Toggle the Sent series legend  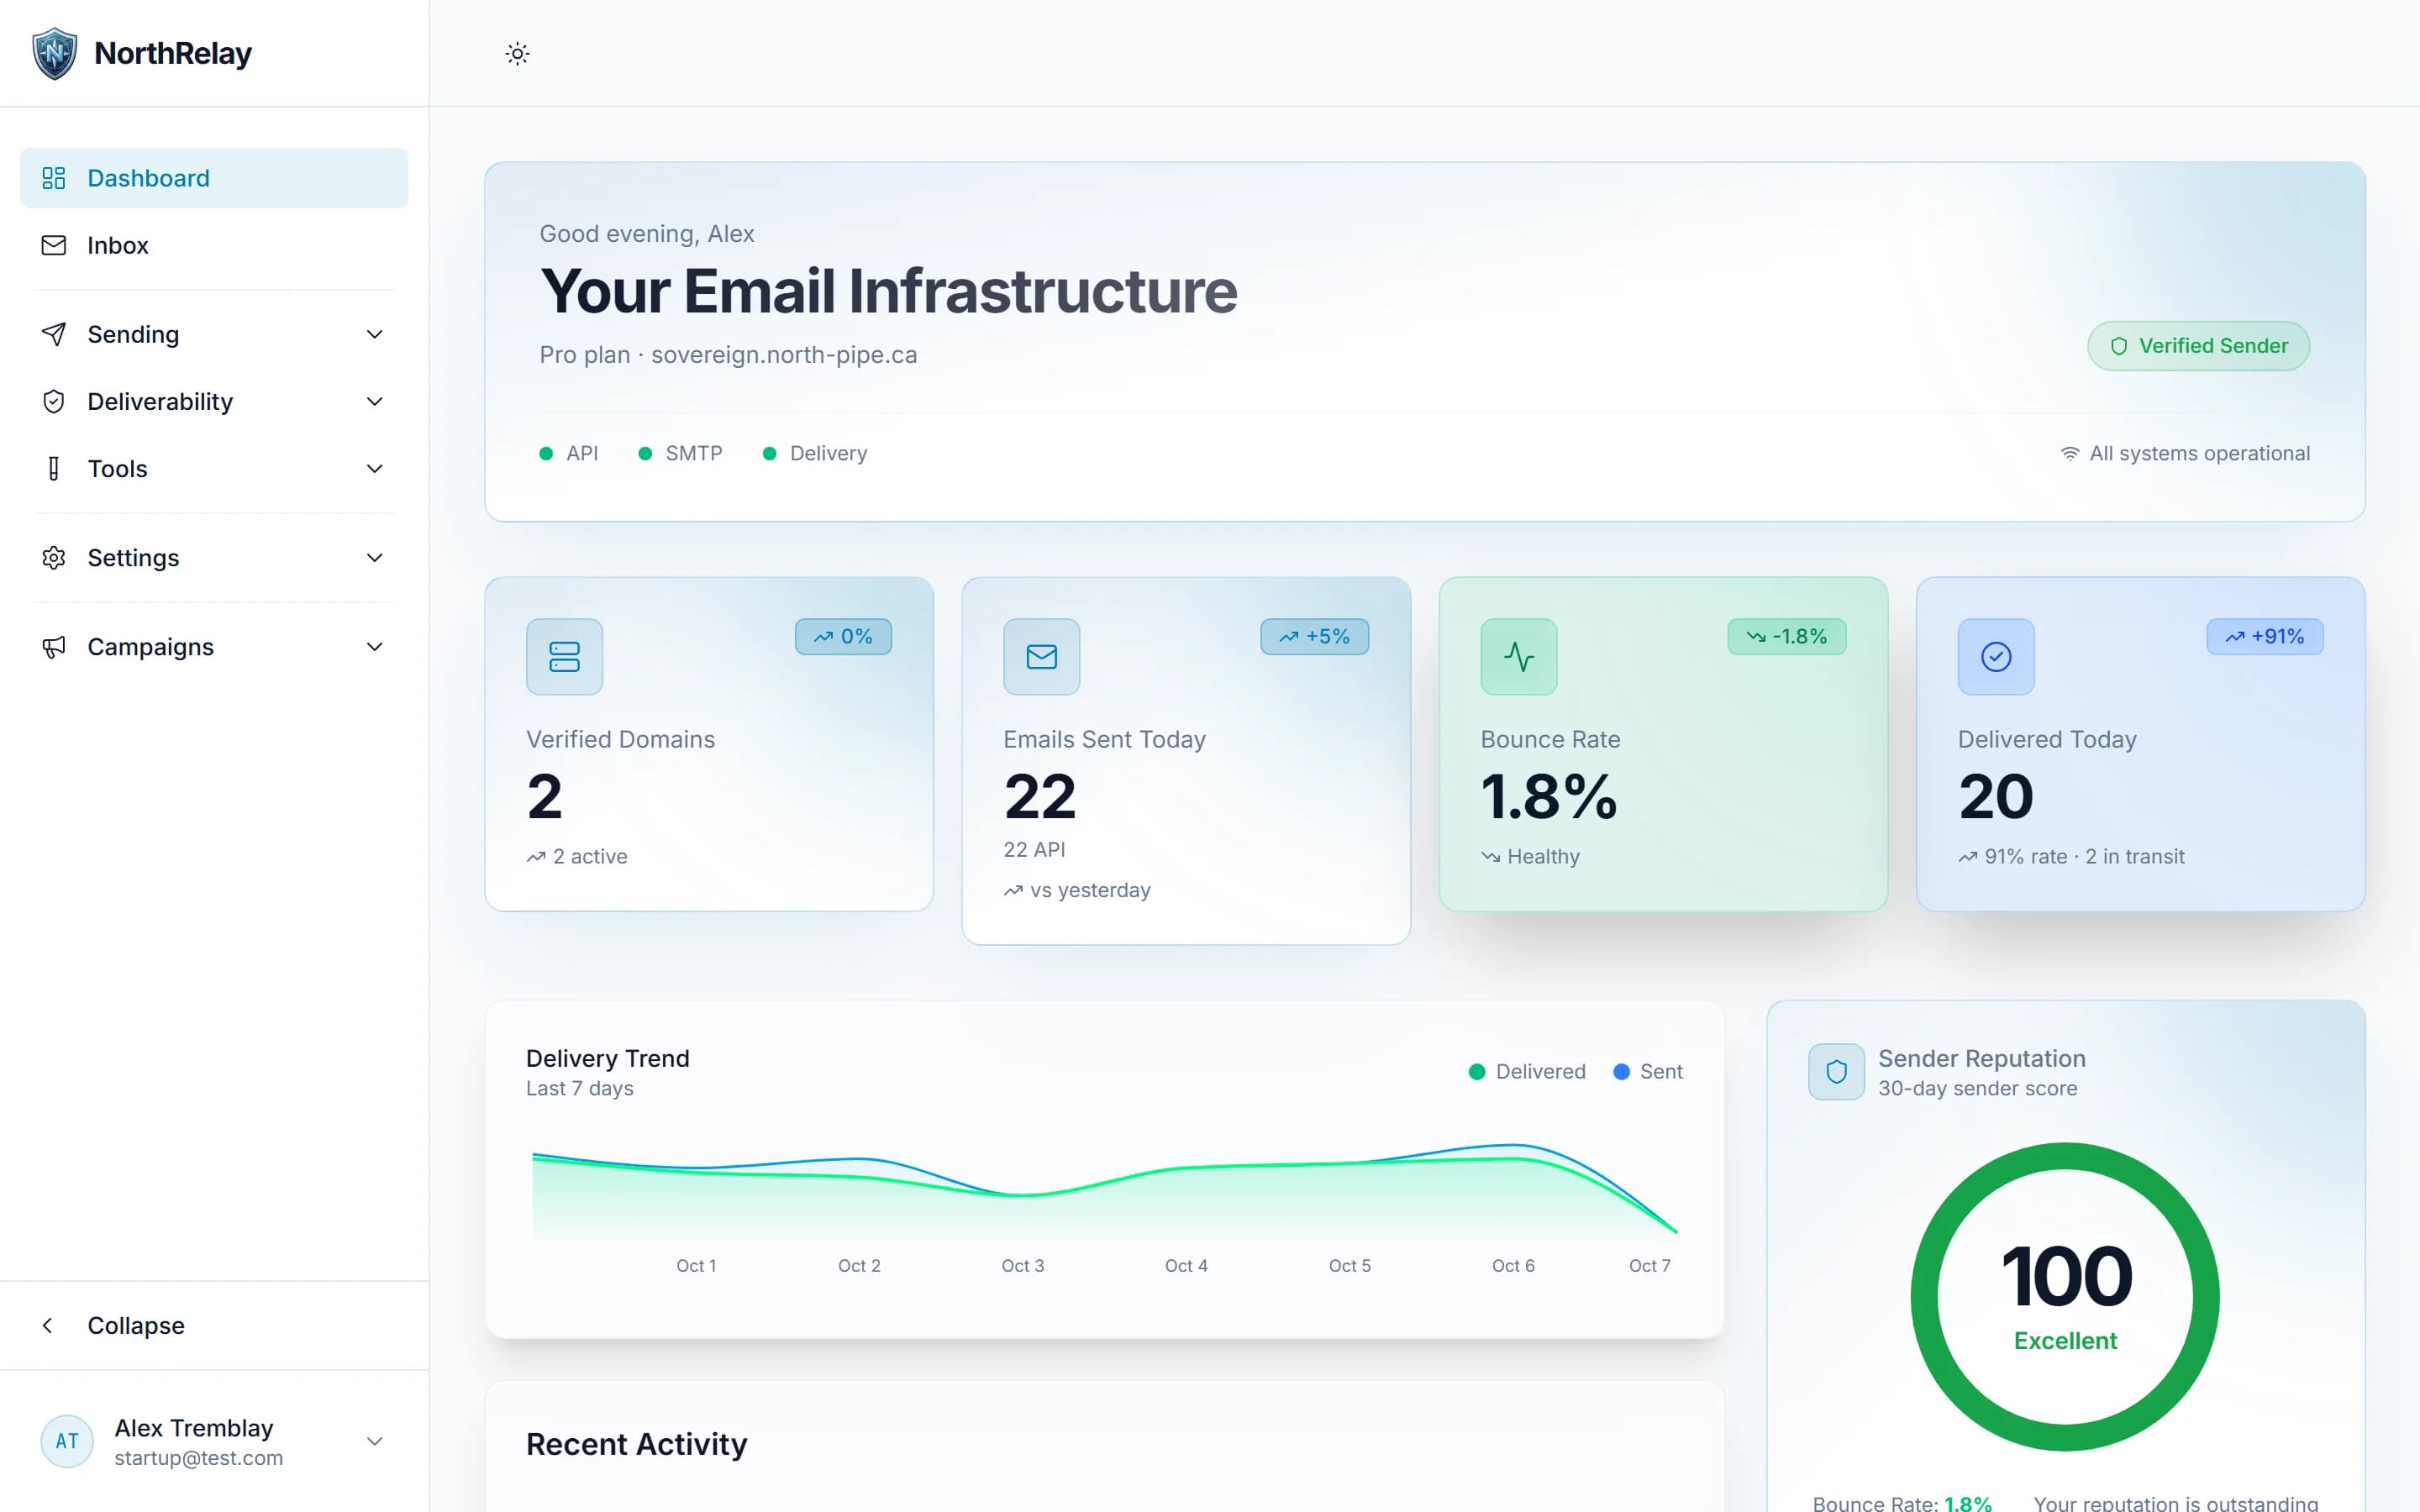click(x=1648, y=1071)
